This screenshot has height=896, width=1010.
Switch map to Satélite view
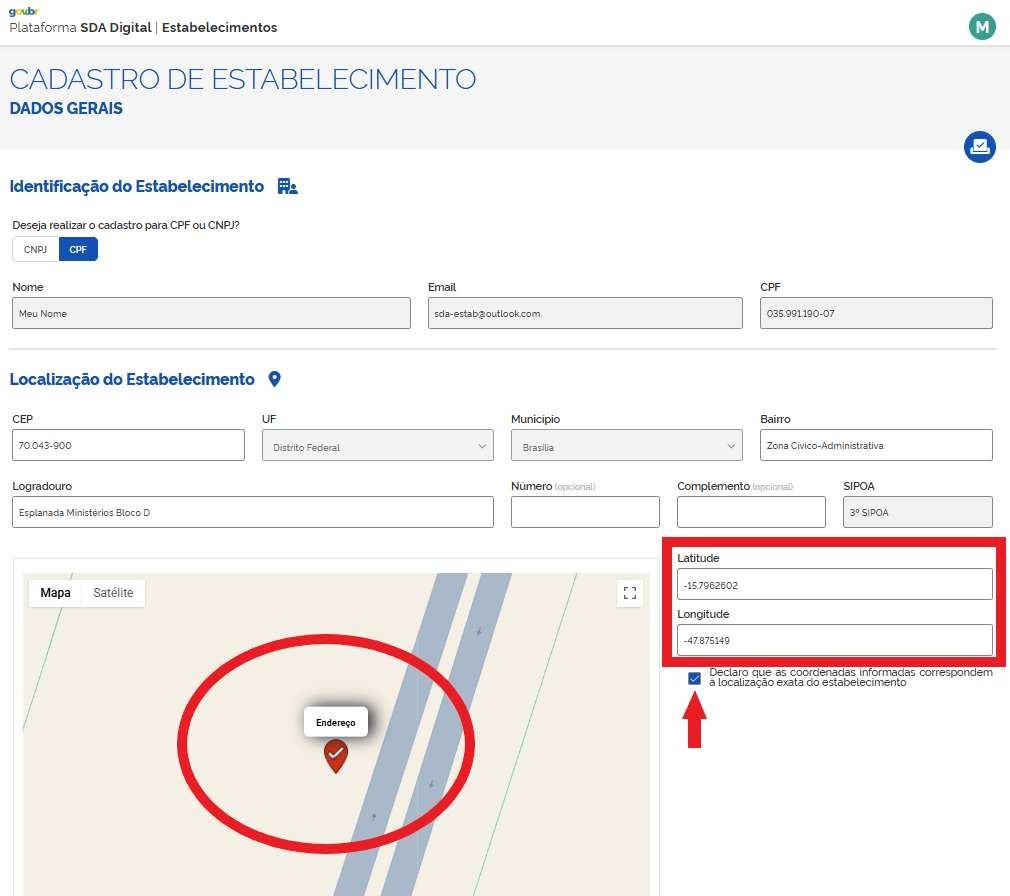[x=113, y=593]
